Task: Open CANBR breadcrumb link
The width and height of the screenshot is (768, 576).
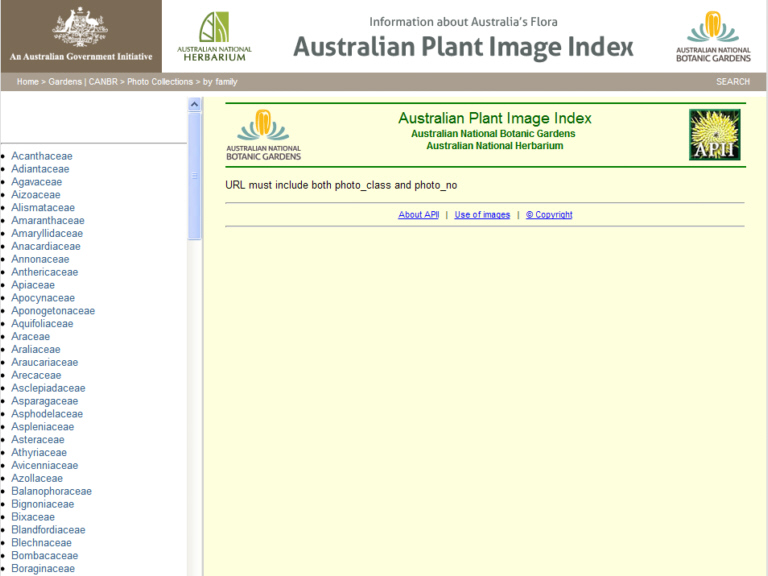Action: click(103, 82)
